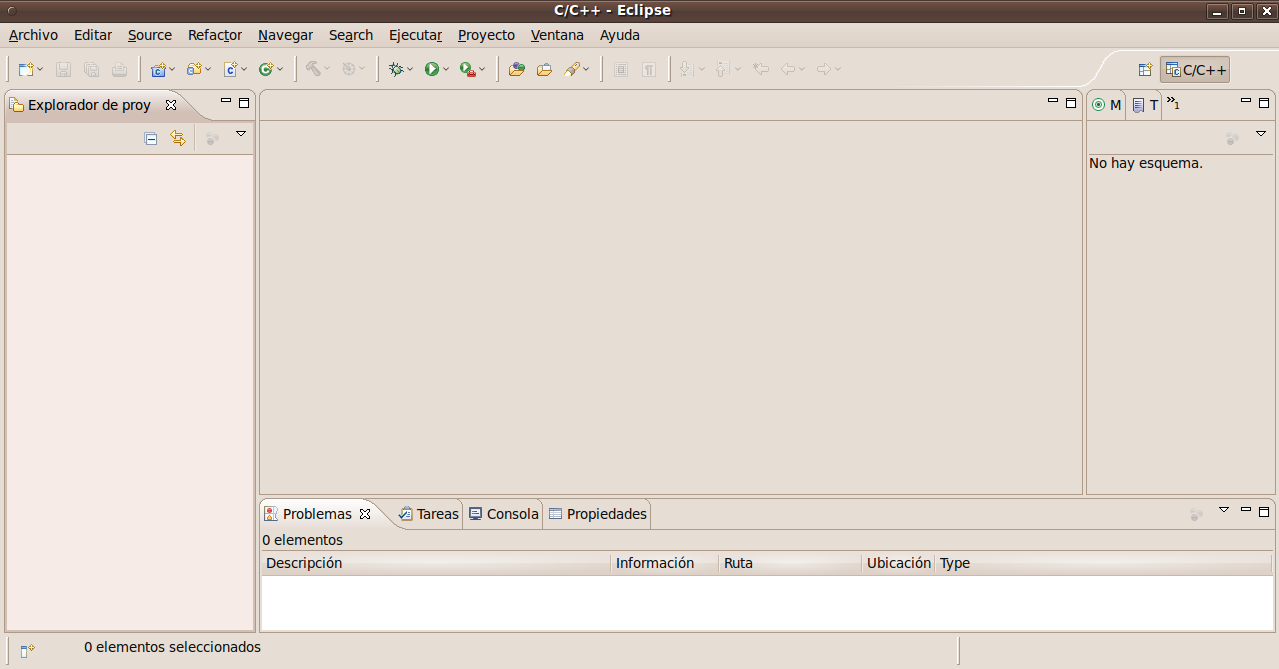1279x669 pixels.
Task: Open the Ejecutar menu
Action: click(415, 35)
